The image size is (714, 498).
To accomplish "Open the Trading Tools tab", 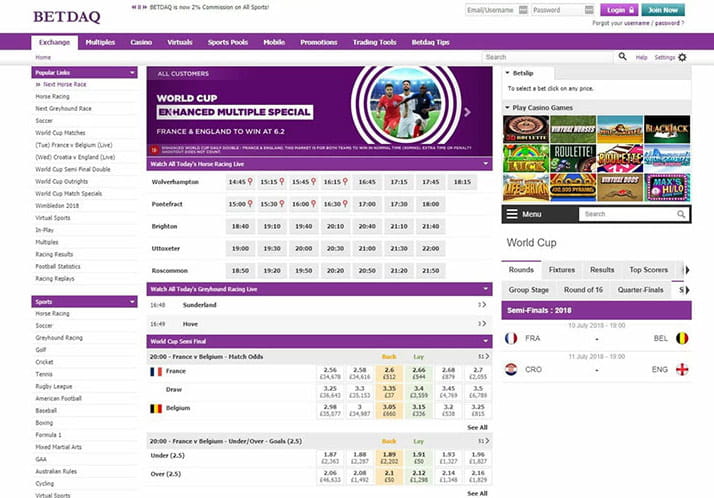I will pyautogui.click(x=374, y=42).
